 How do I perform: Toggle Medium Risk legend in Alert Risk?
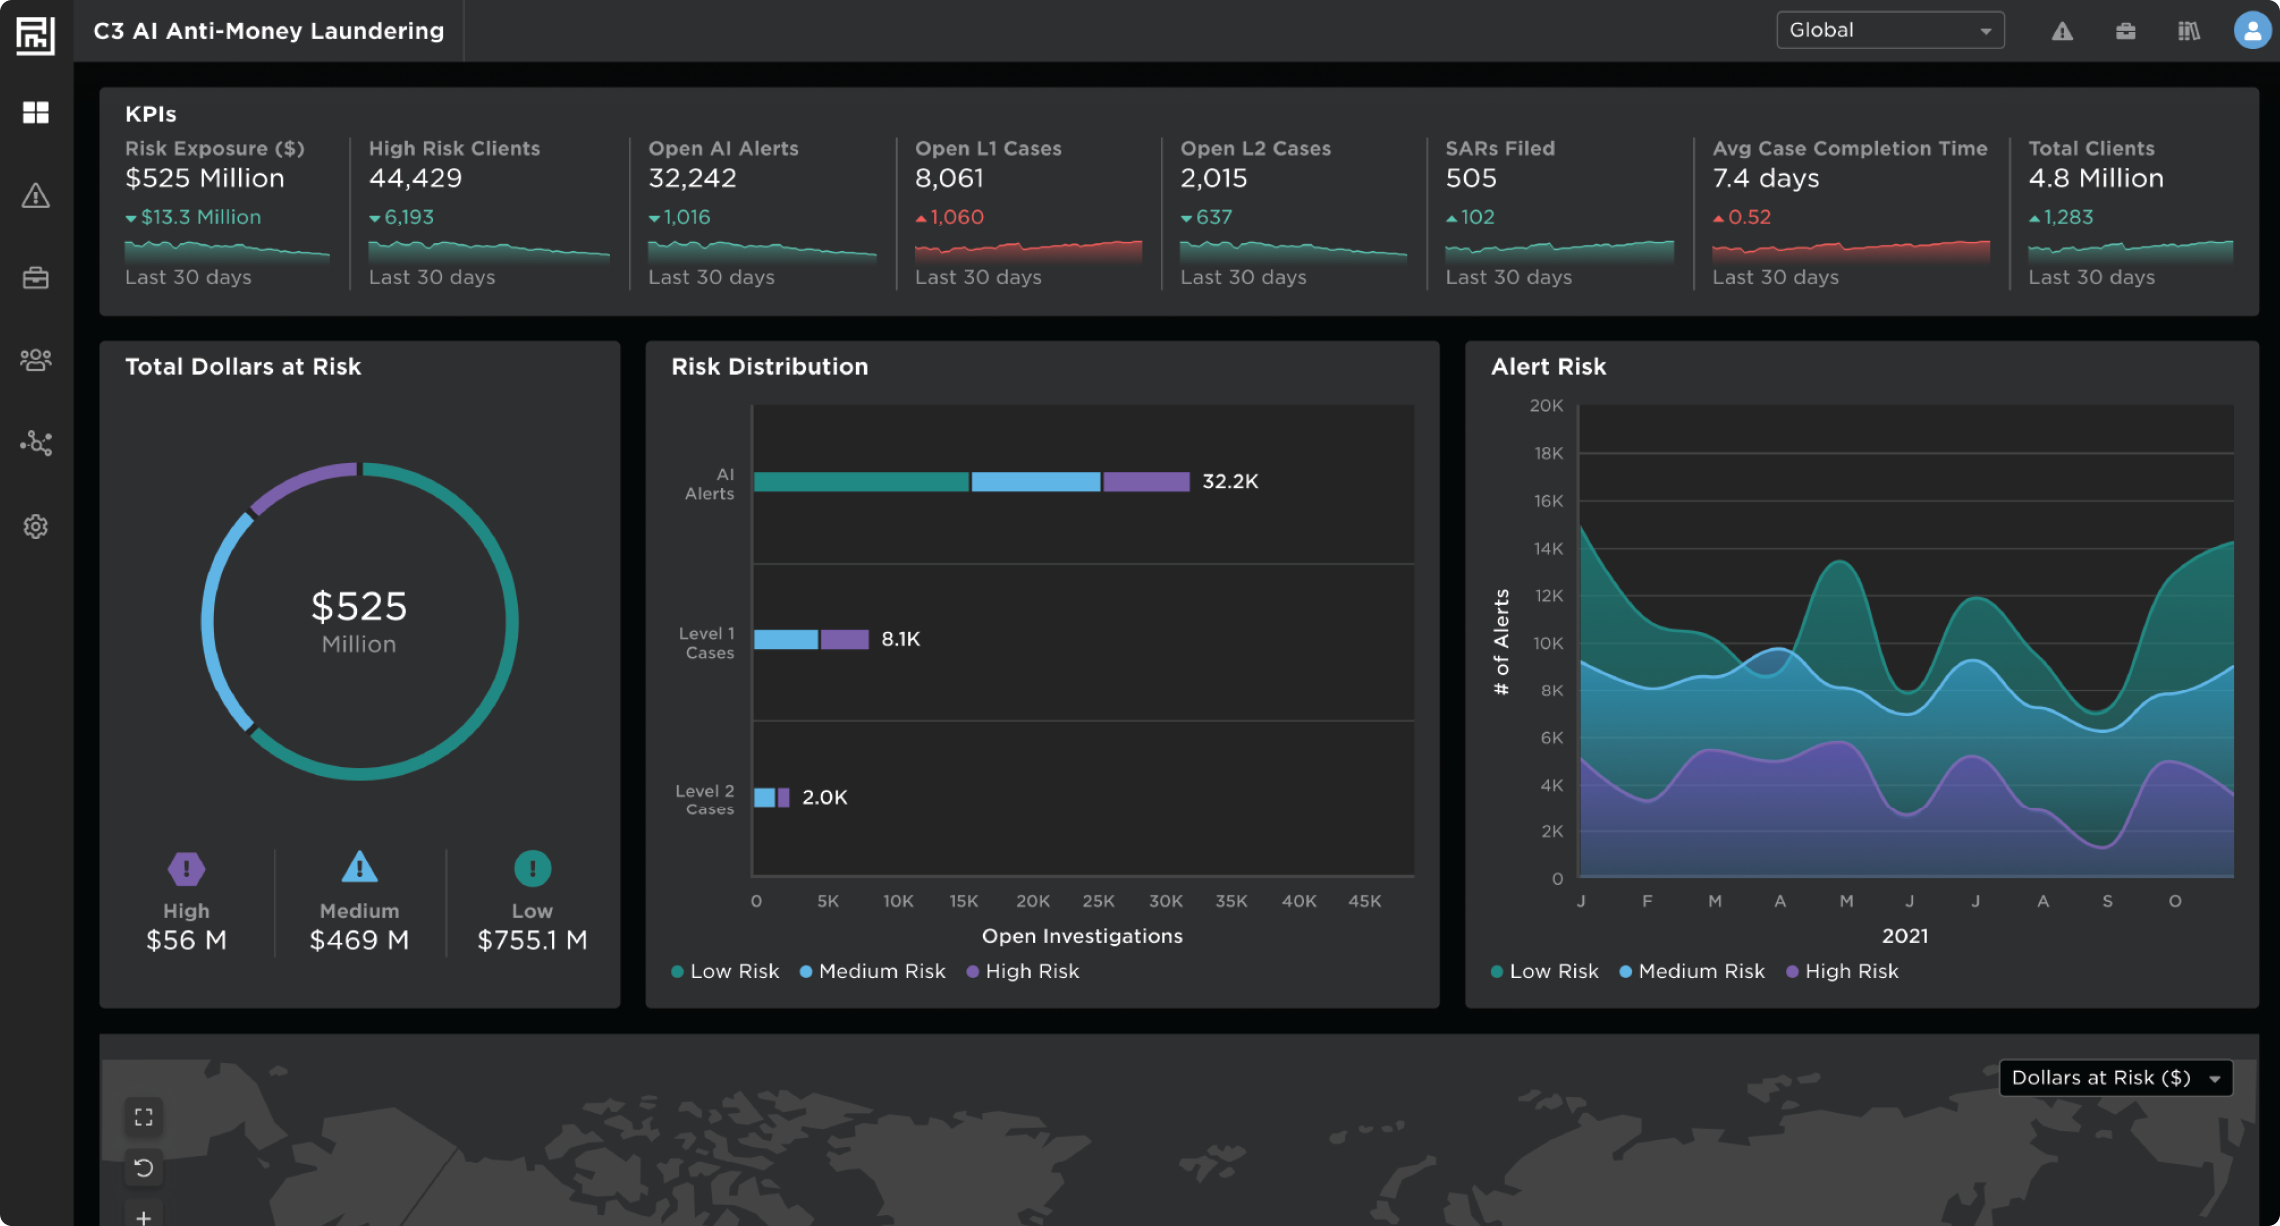[1692, 971]
